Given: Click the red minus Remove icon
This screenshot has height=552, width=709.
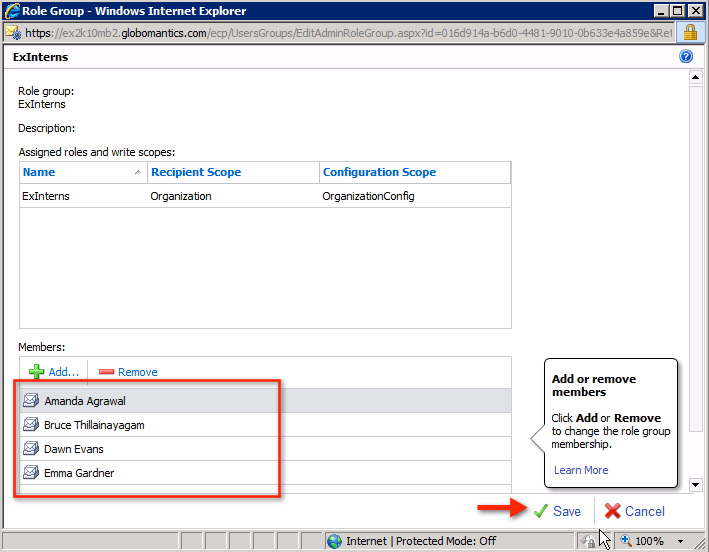Looking at the screenshot, I should point(106,372).
